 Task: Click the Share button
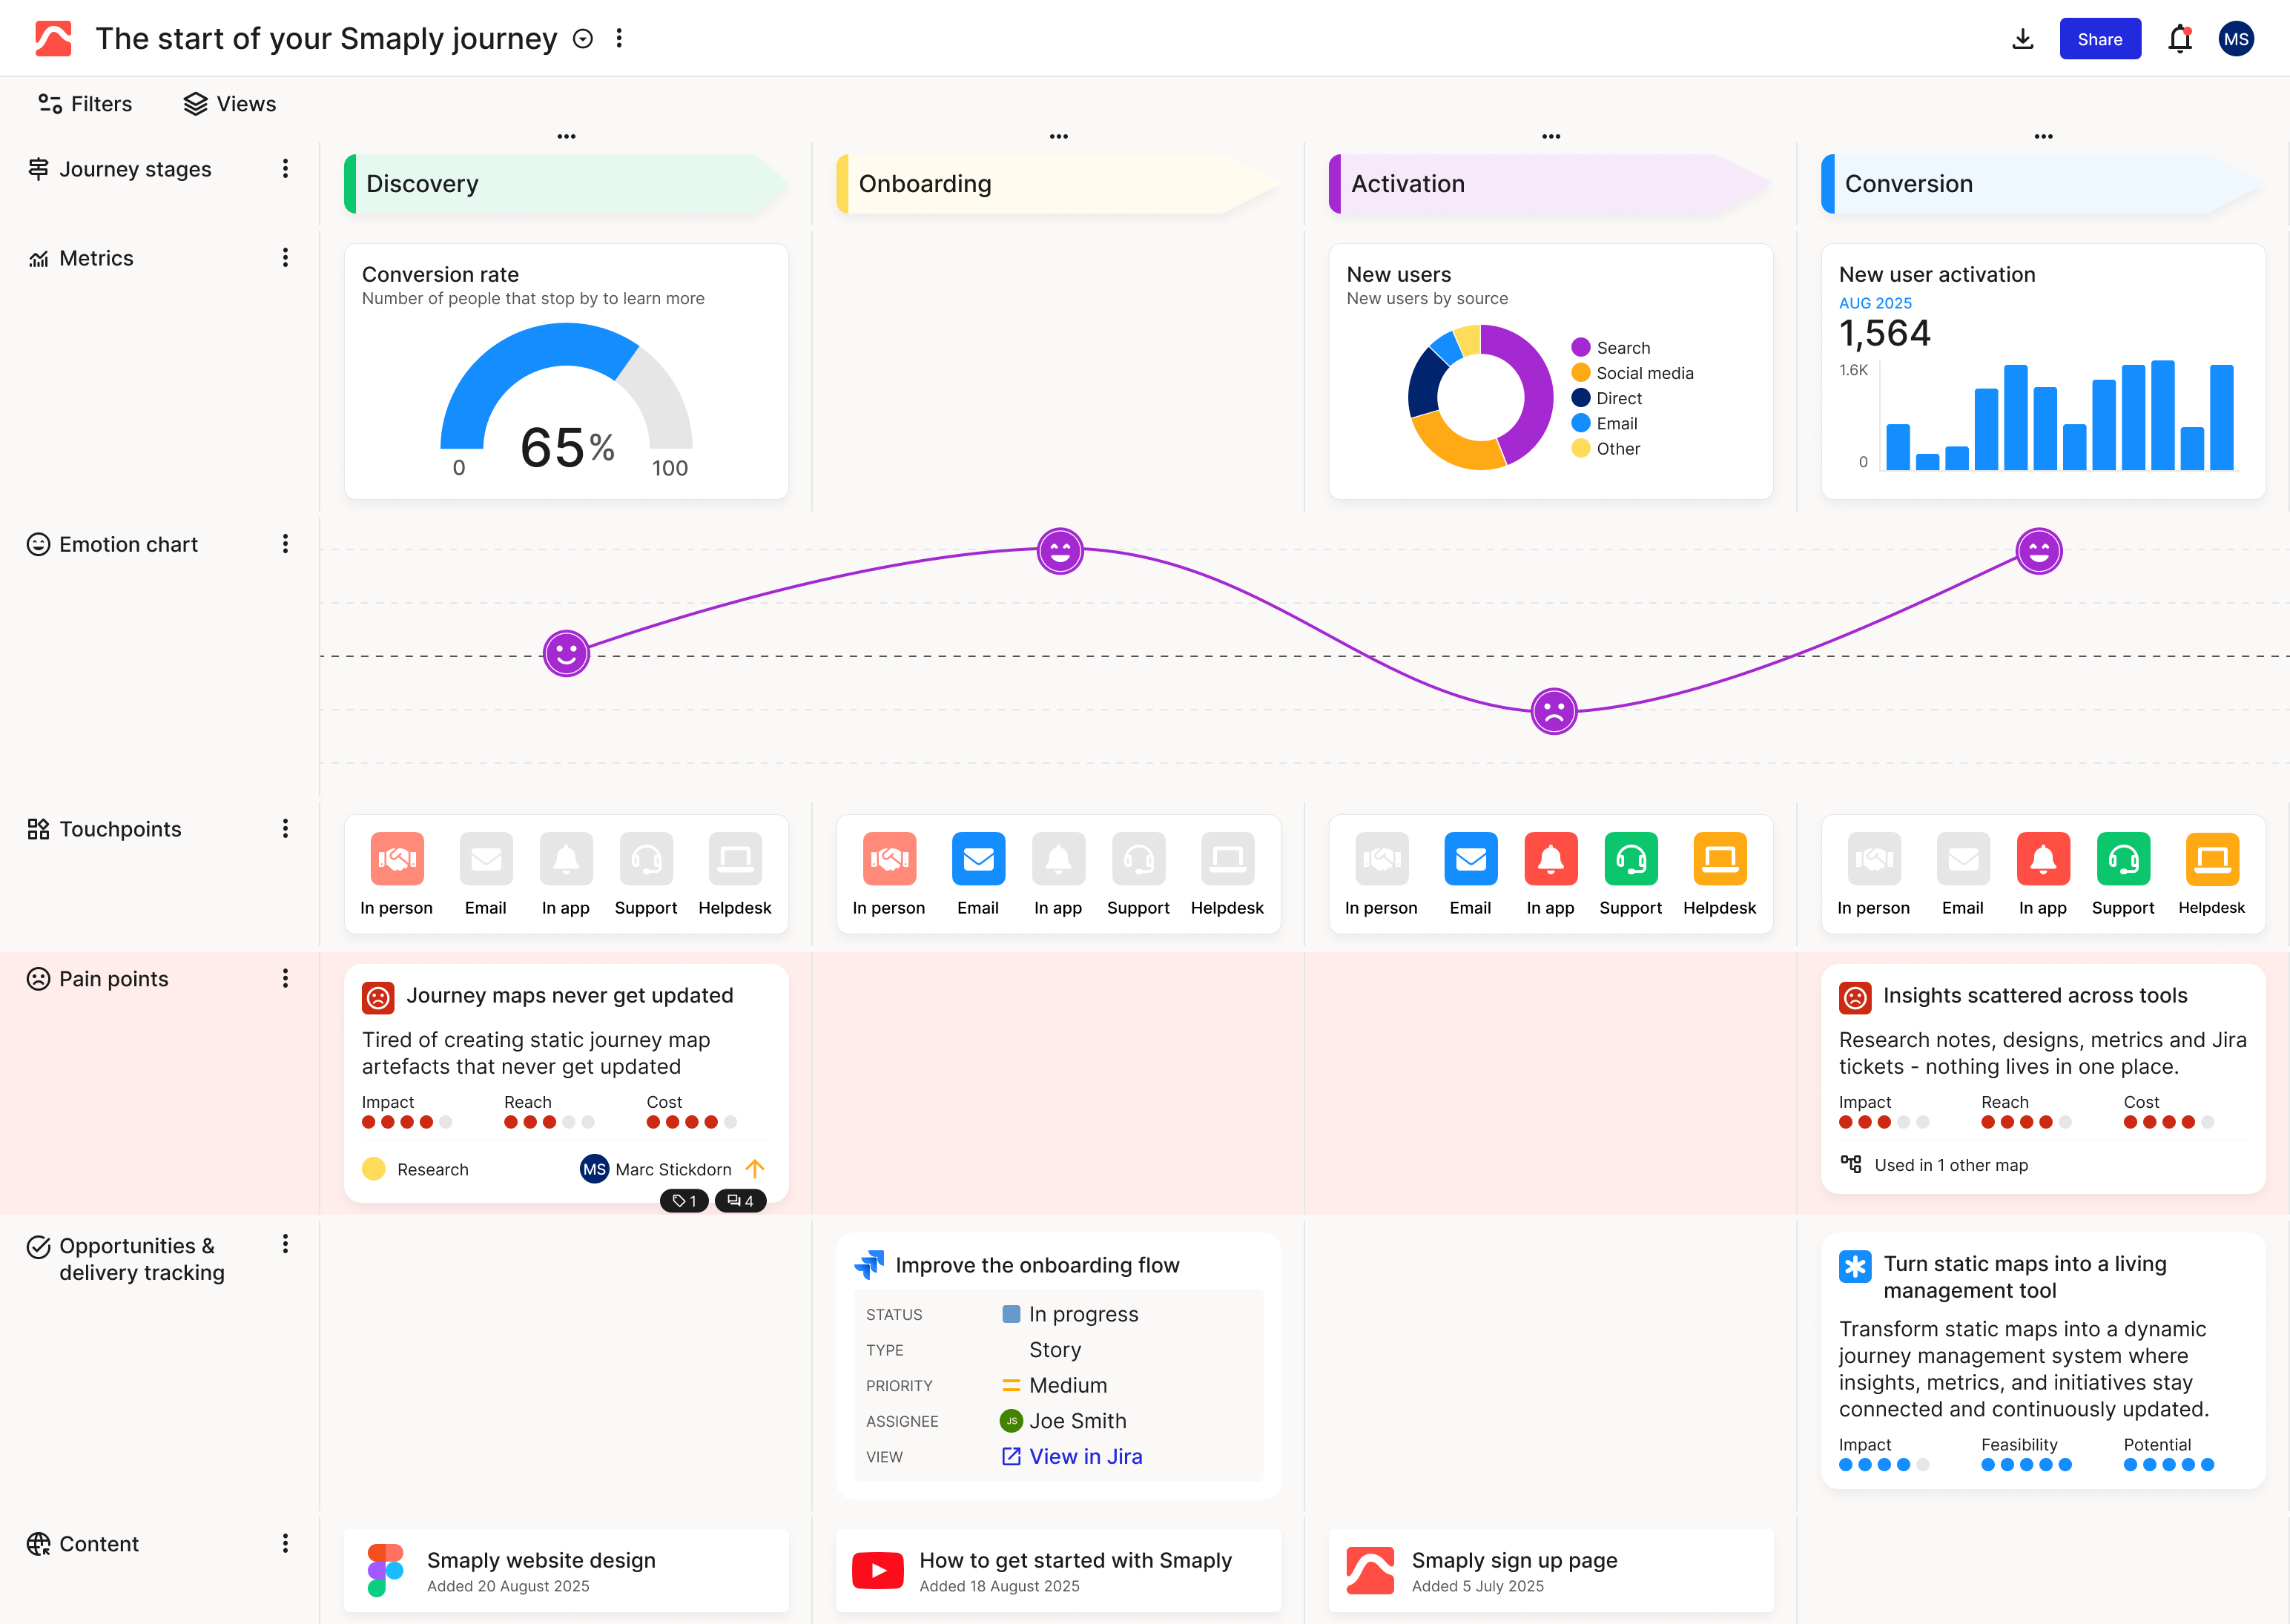coord(2099,39)
